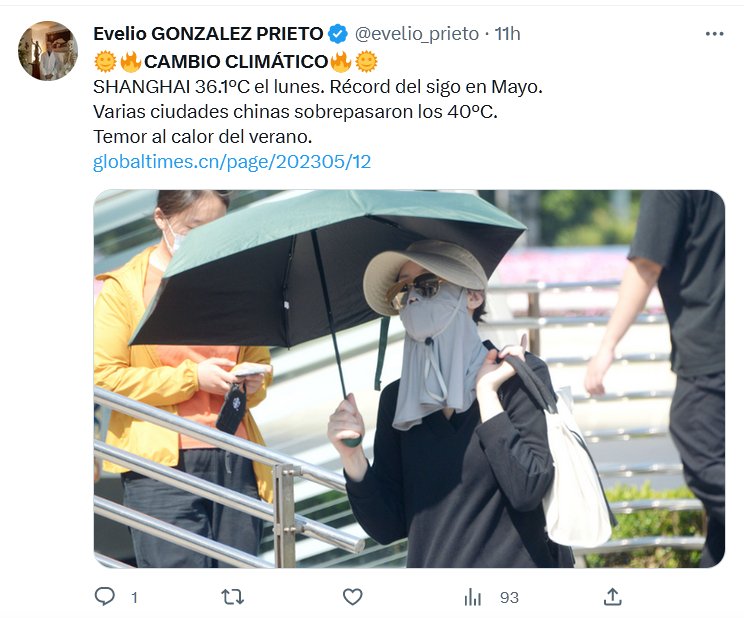Image resolution: width=744 pixels, height=618 pixels.
Task: Click the CAMBIO CLIMÁTICO headline text
Action: click(236, 62)
